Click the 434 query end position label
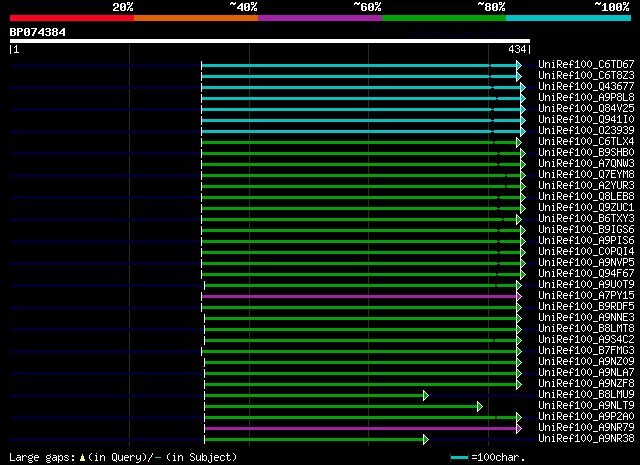The height and width of the screenshot is (465, 640). click(517, 49)
